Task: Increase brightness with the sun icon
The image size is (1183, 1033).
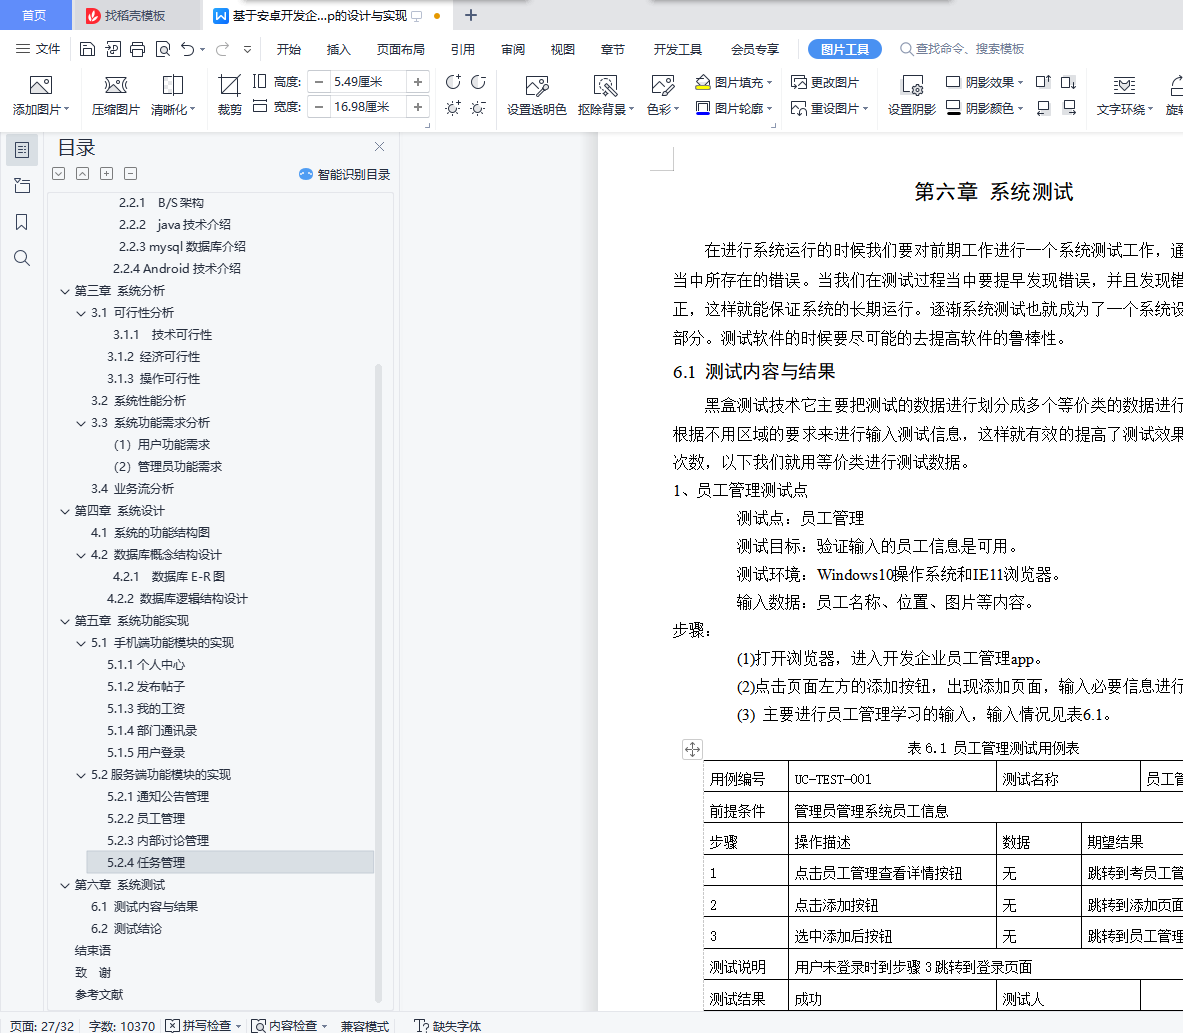Action: click(453, 108)
